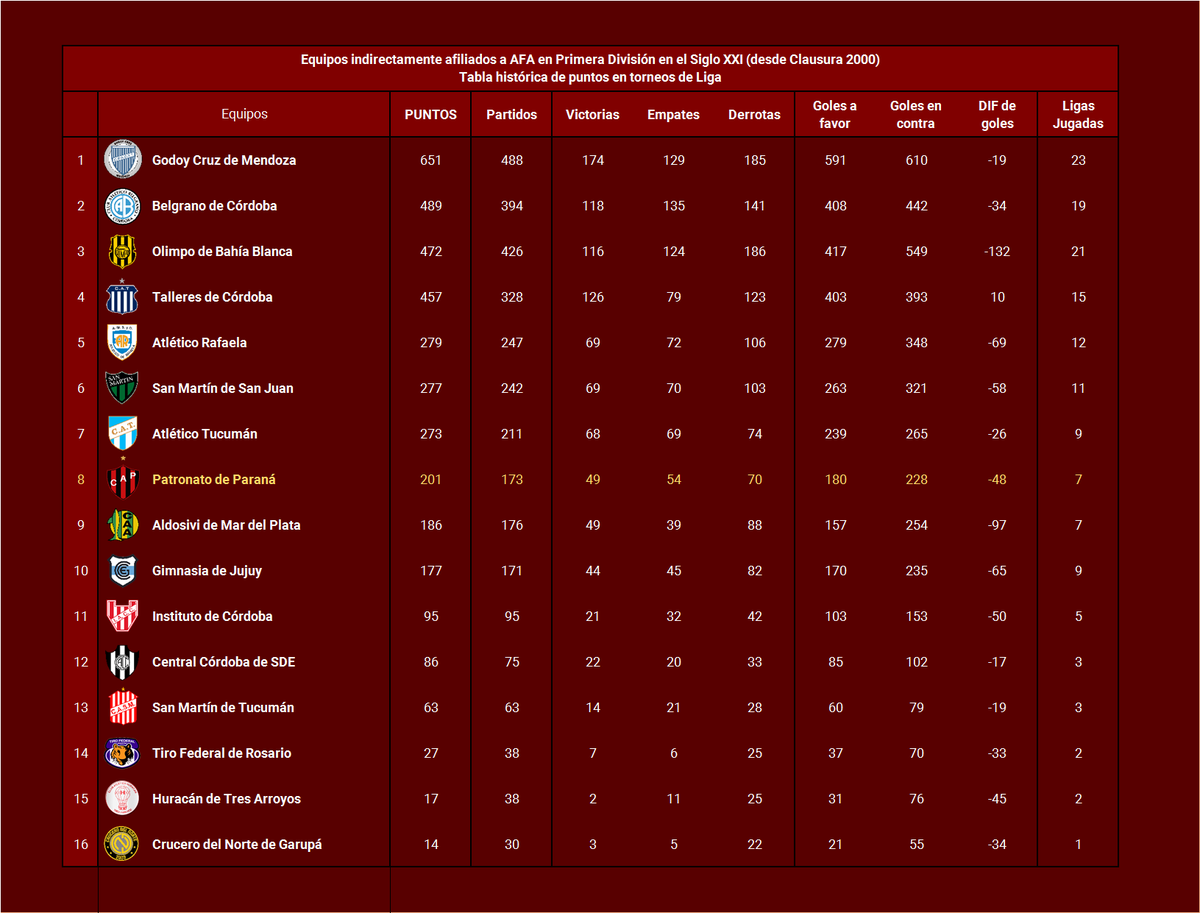
Task: Click Olimpo points value 472
Action: point(431,251)
